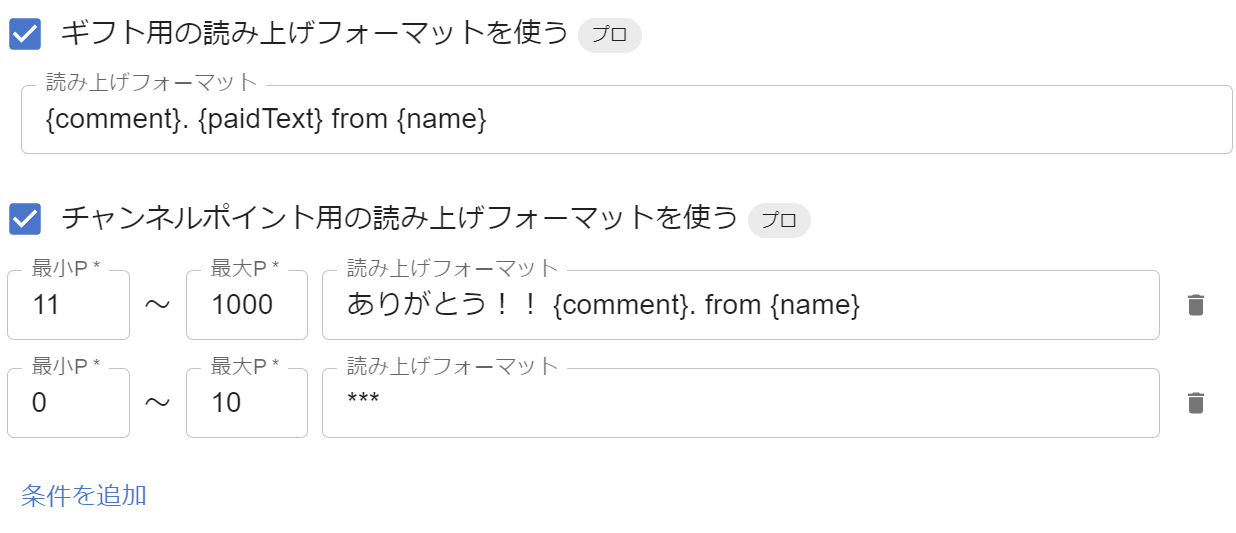Click the tilde separator between 0 and 10
1236x533 pixels.
158,404
